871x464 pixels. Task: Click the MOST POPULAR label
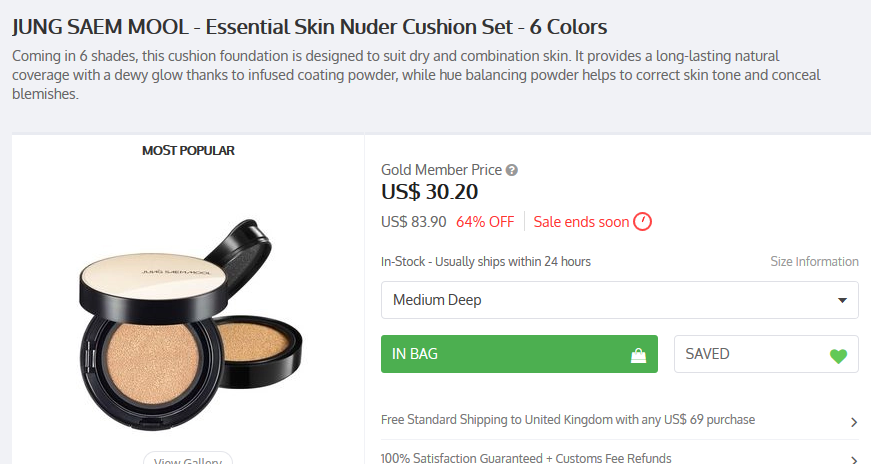coord(188,151)
